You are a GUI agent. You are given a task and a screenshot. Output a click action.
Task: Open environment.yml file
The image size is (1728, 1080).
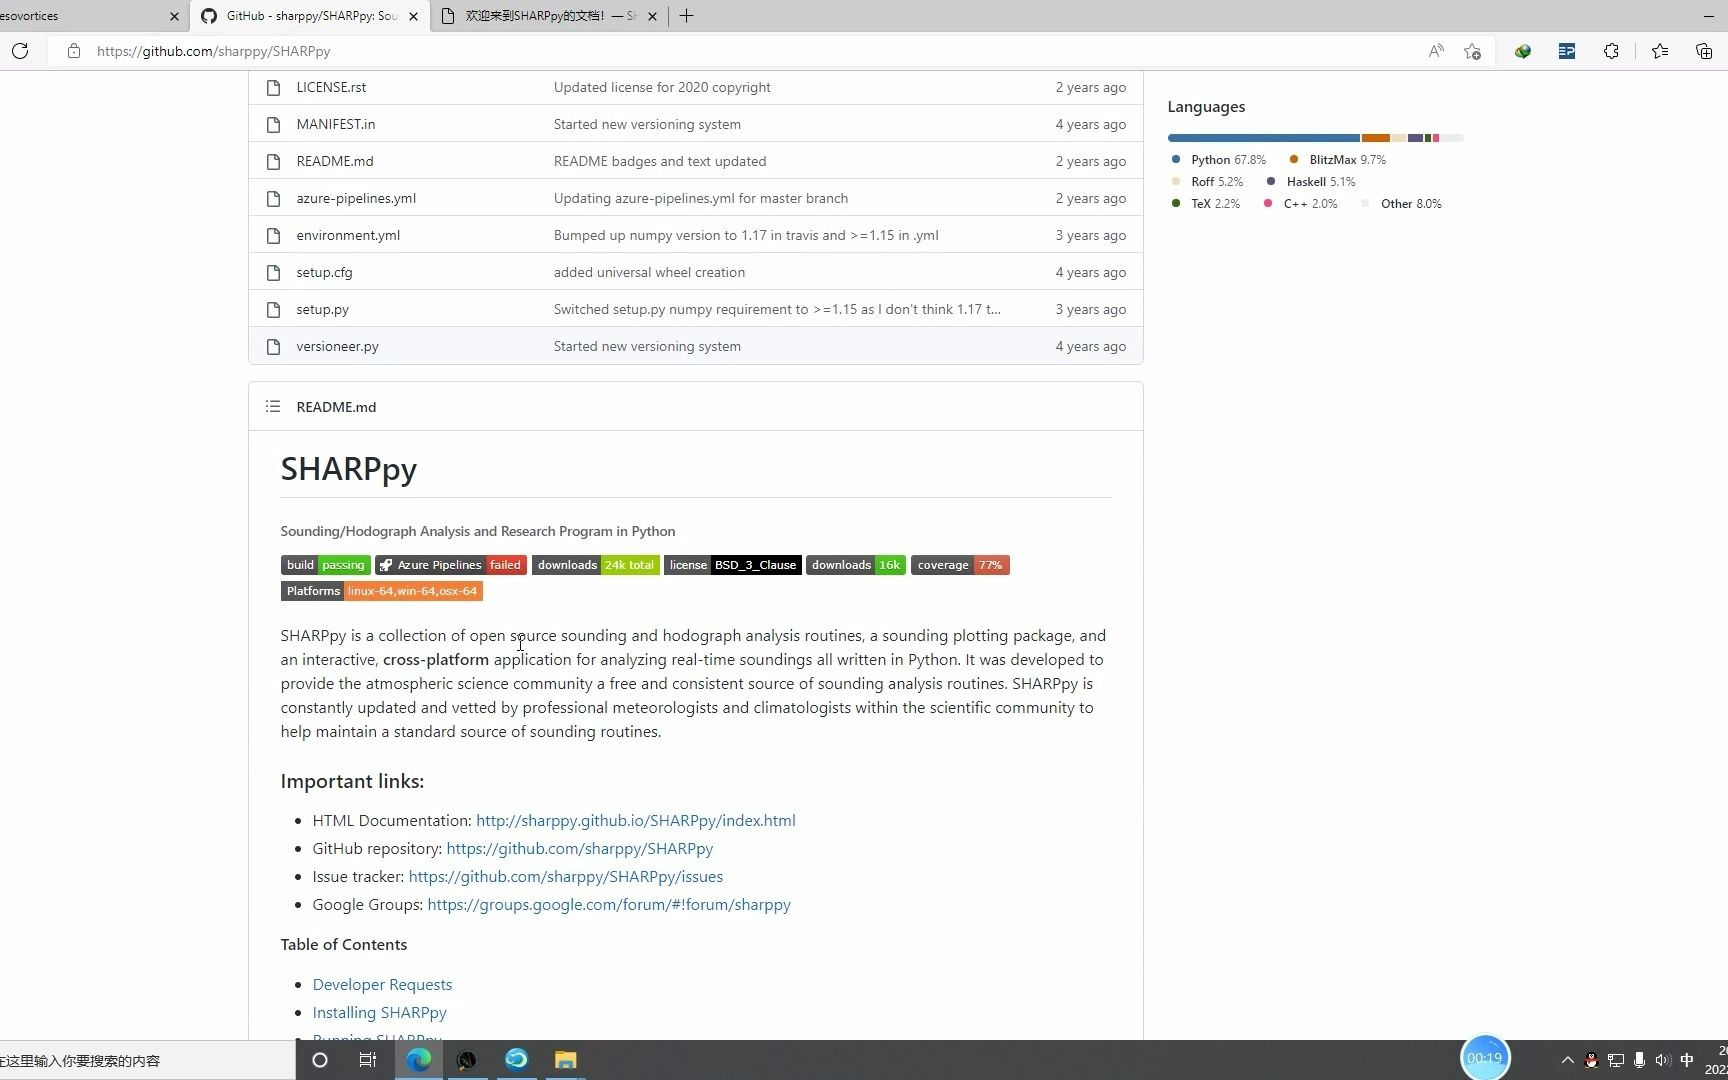(x=348, y=235)
